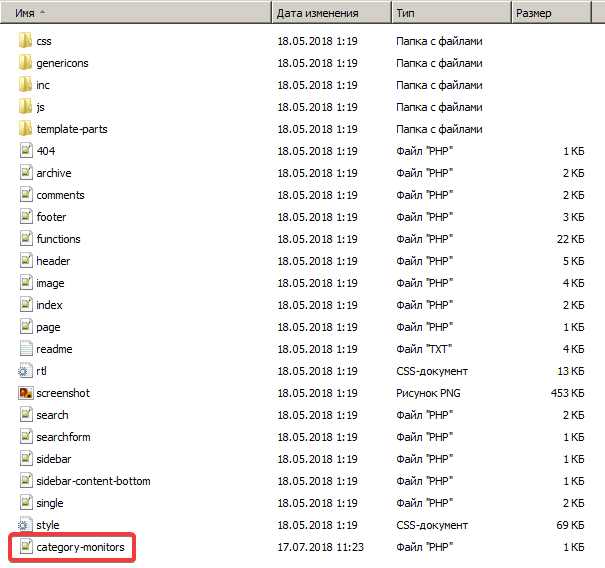The image size is (605, 568).
Task: Select the file named 404
Action: pos(46,151)
